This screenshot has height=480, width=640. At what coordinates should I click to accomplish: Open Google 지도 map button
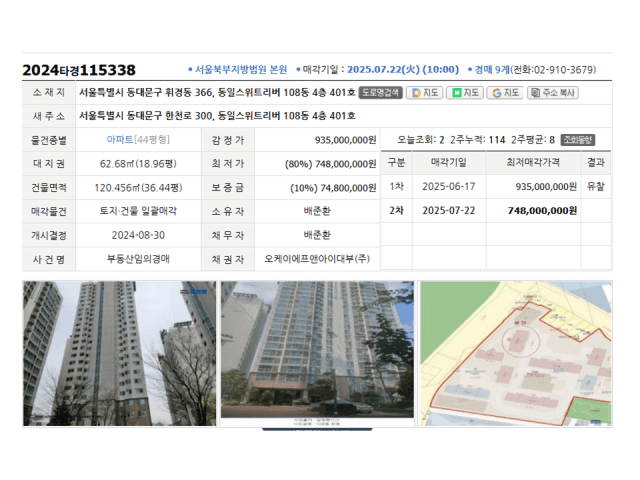[505, 93]
